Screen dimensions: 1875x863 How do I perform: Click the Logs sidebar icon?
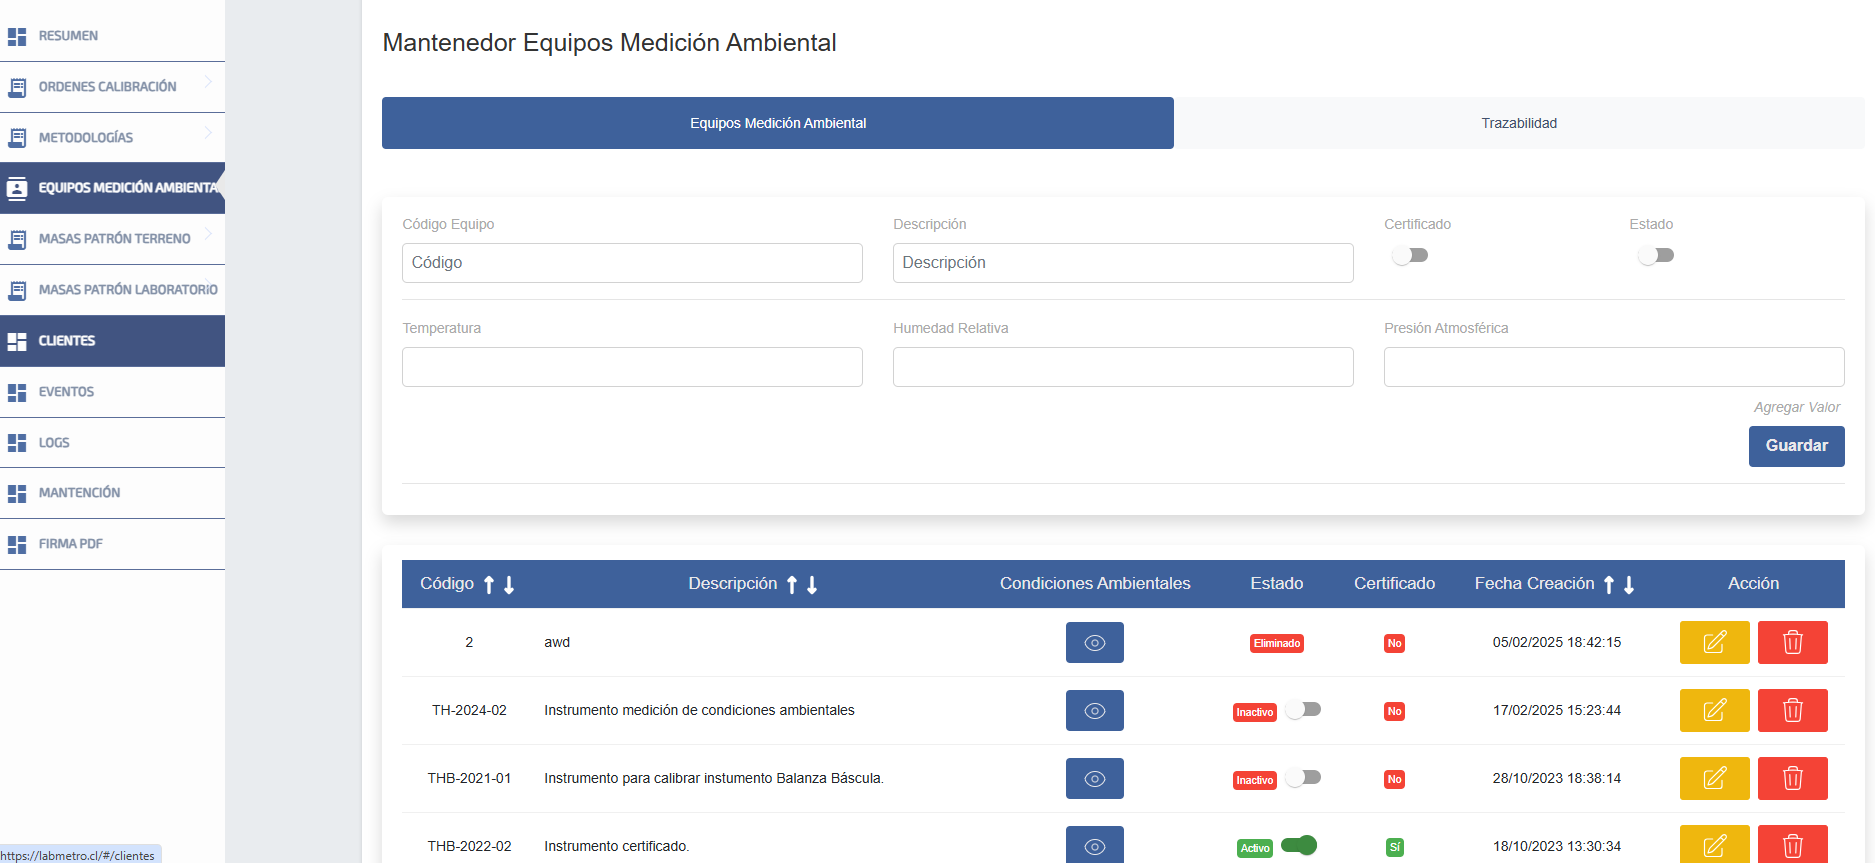17,443
